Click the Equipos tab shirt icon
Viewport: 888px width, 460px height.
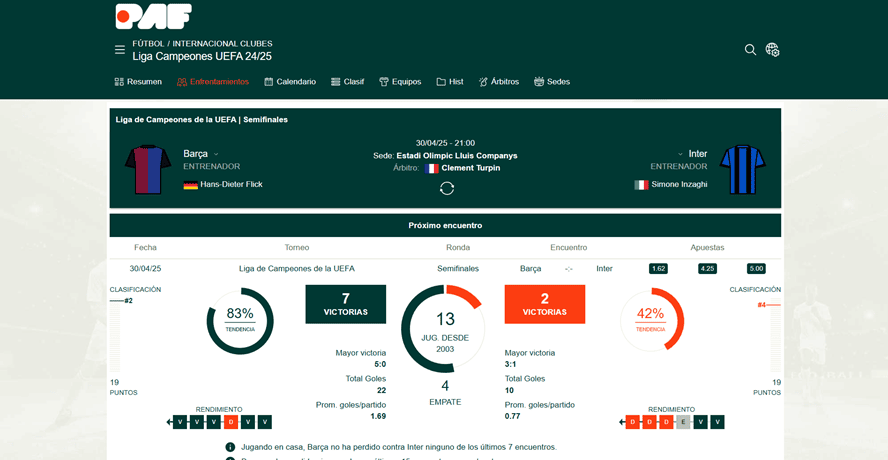coord(384,82)
